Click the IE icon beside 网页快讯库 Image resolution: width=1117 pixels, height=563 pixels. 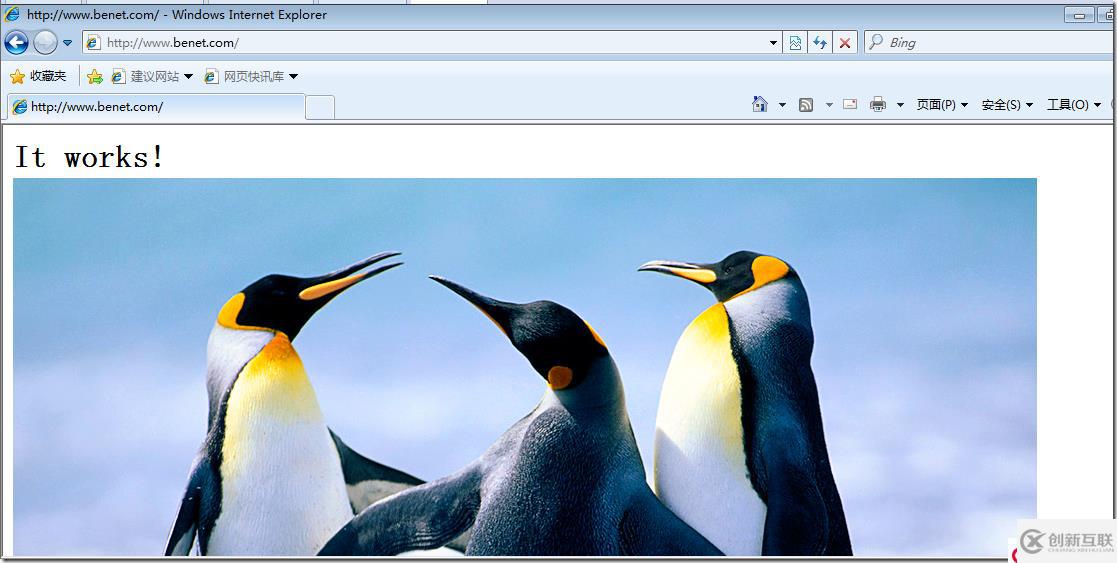point(212,76)
